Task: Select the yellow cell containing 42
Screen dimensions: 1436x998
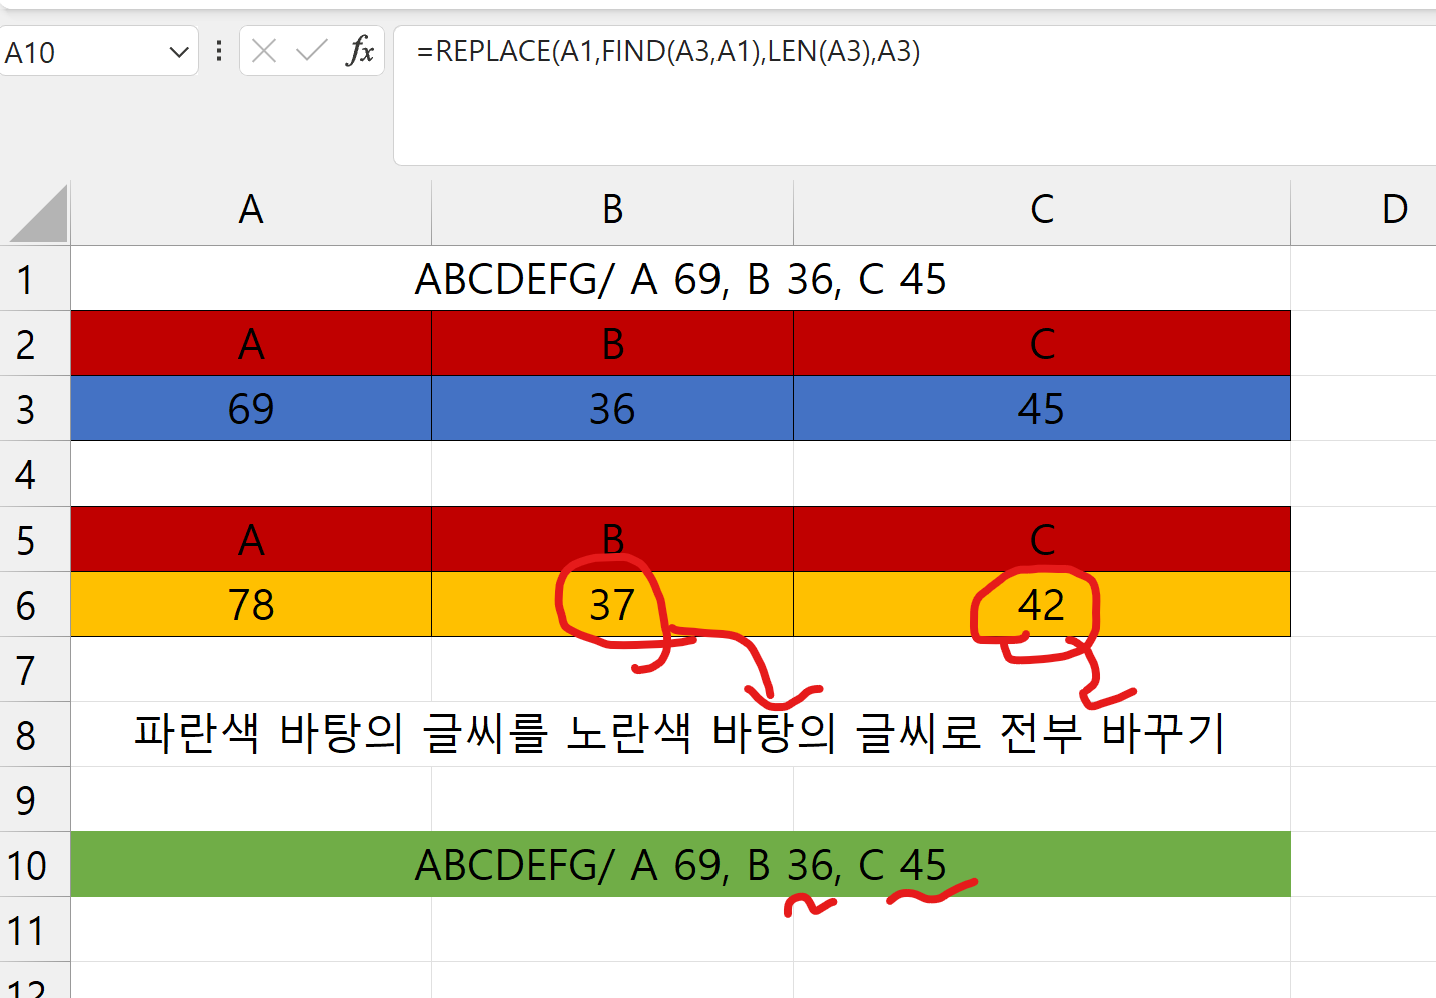Action: (x=1041, y=605)
